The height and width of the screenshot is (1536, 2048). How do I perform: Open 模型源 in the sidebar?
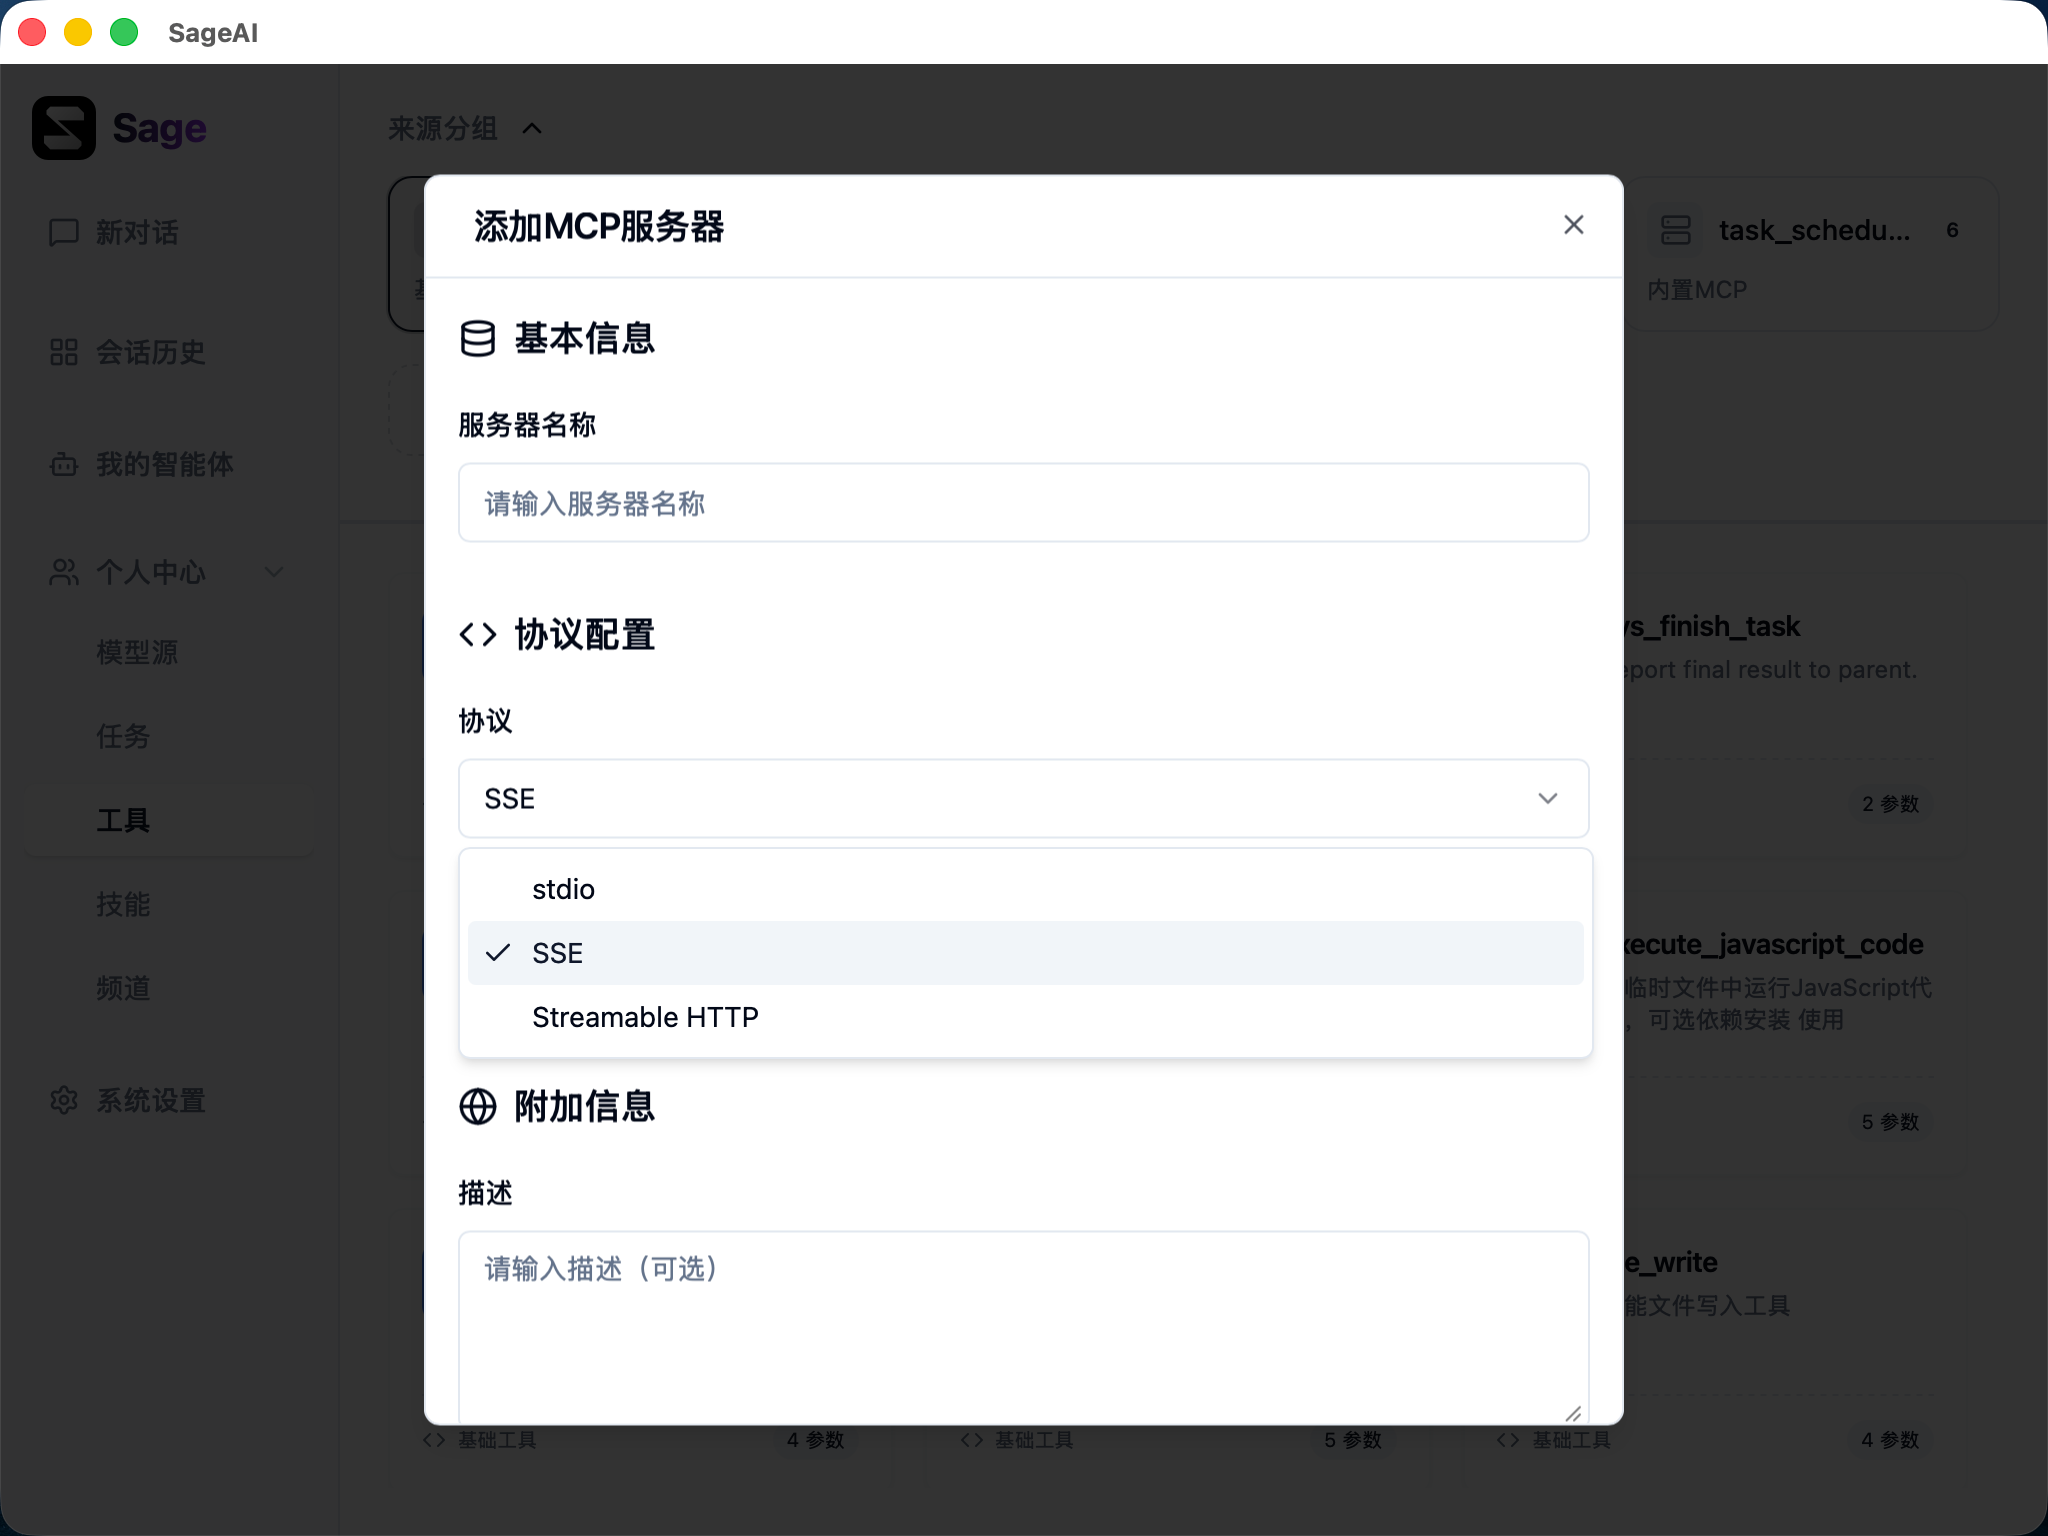pos(137,652)
